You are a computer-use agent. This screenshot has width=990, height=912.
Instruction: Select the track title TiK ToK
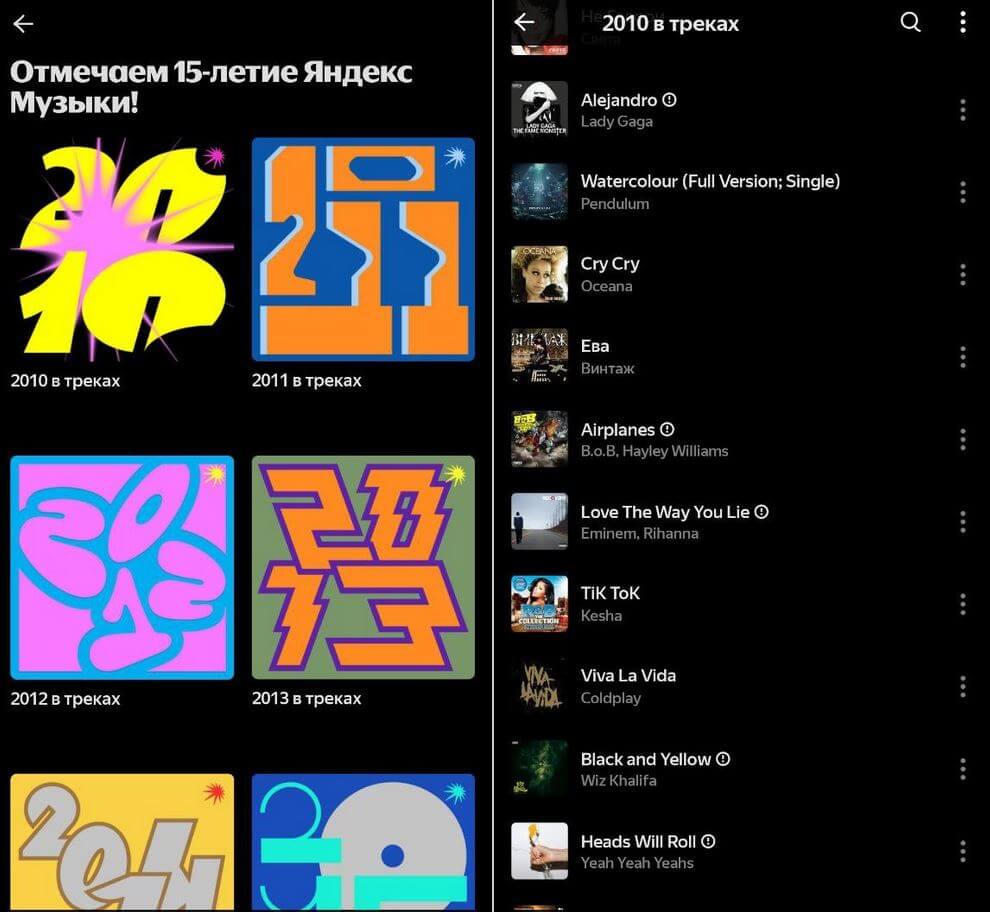click(610, 594)
